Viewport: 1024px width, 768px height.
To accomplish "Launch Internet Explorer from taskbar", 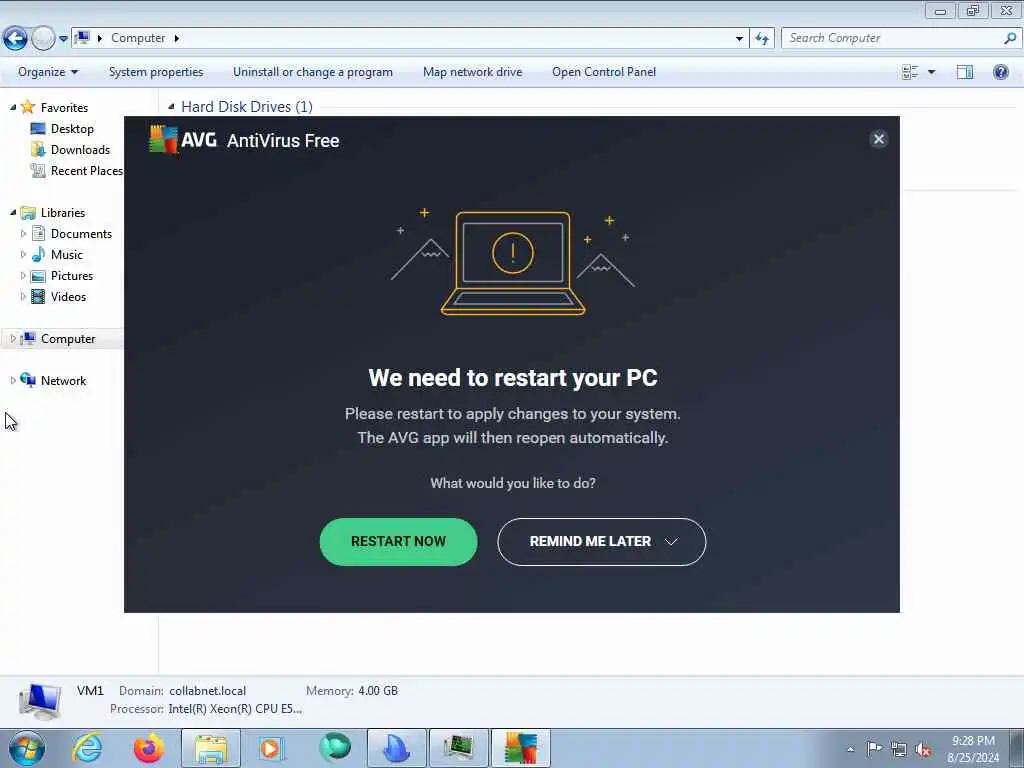I will click(x=87, y=748).
